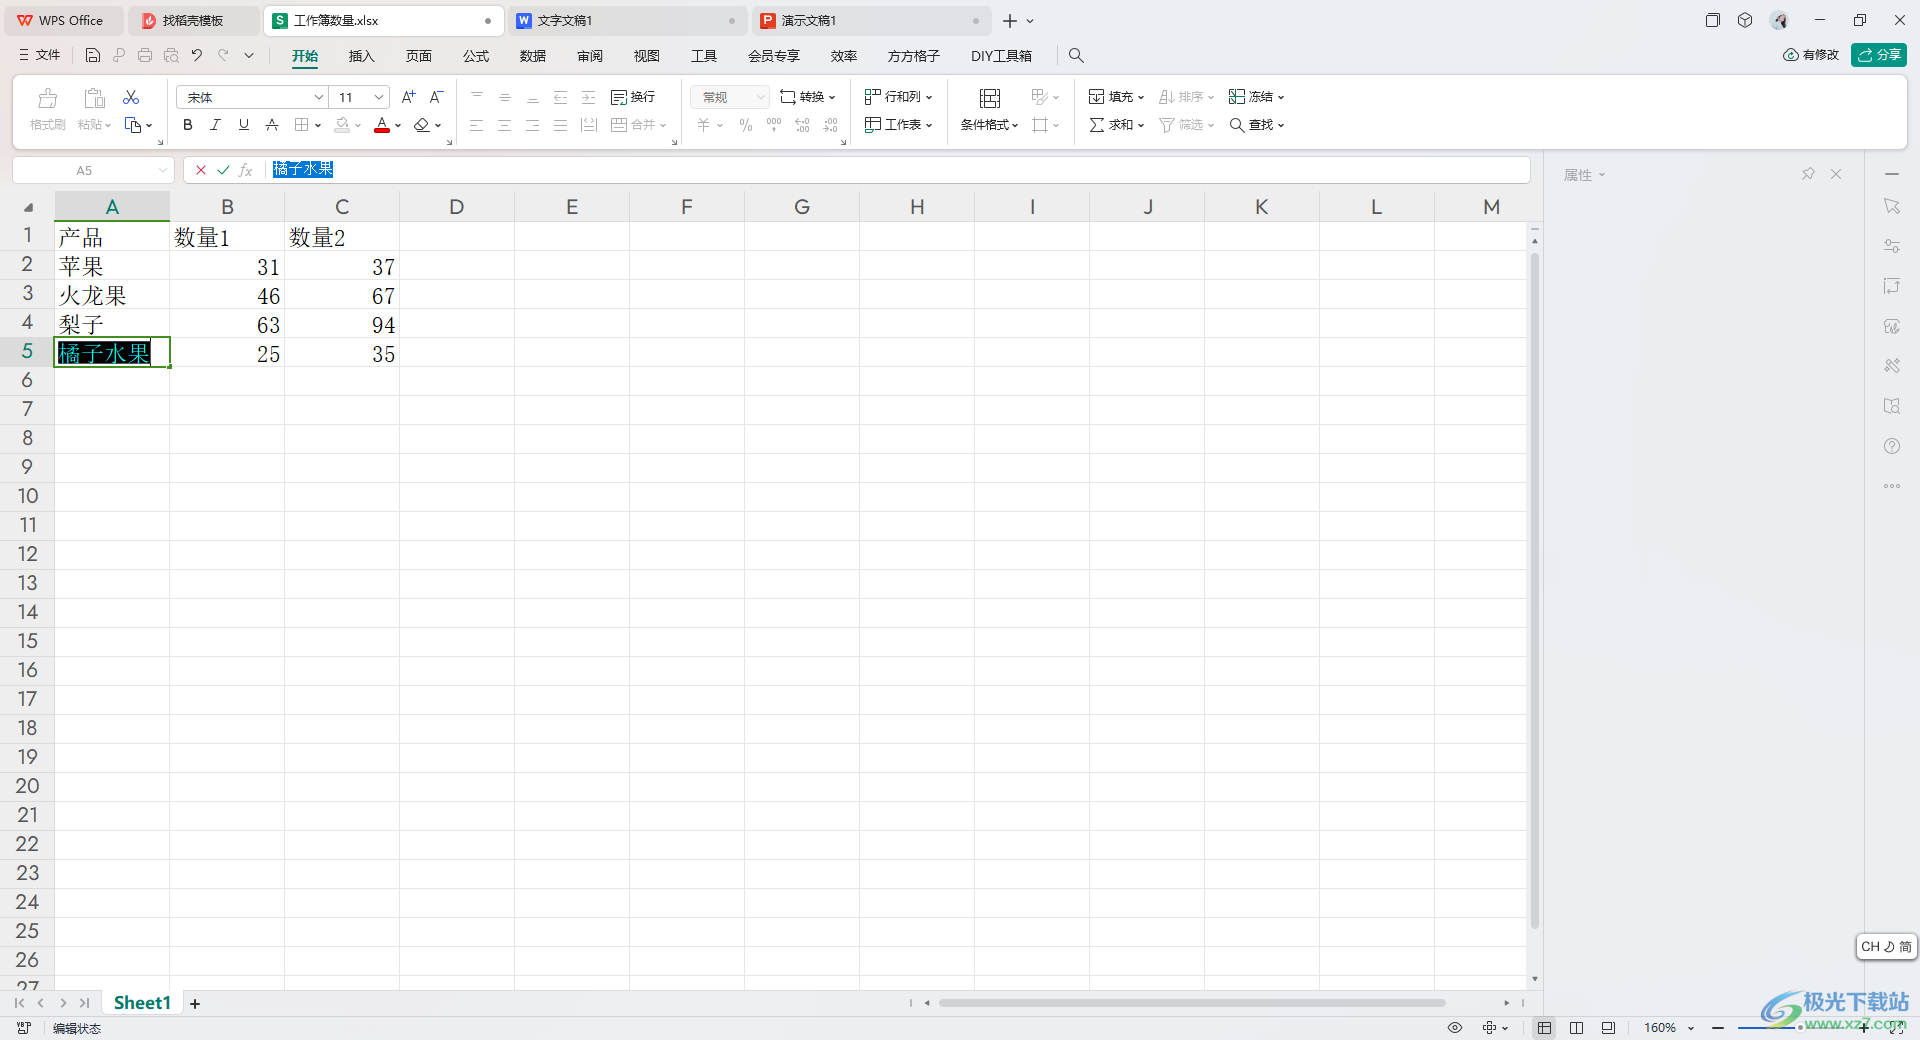Click the select-all corner triangle
The height and width of the screenshot is (1040, 1920).
pyautogui.click(x=28, y=207)
